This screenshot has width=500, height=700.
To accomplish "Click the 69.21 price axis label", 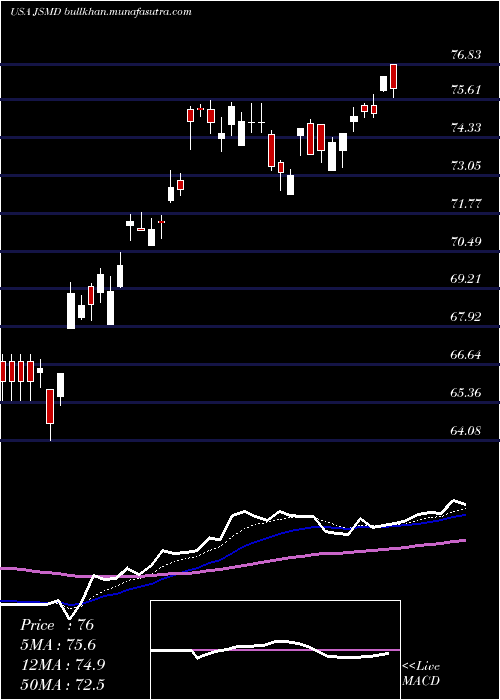I will (x=466, y=279).
